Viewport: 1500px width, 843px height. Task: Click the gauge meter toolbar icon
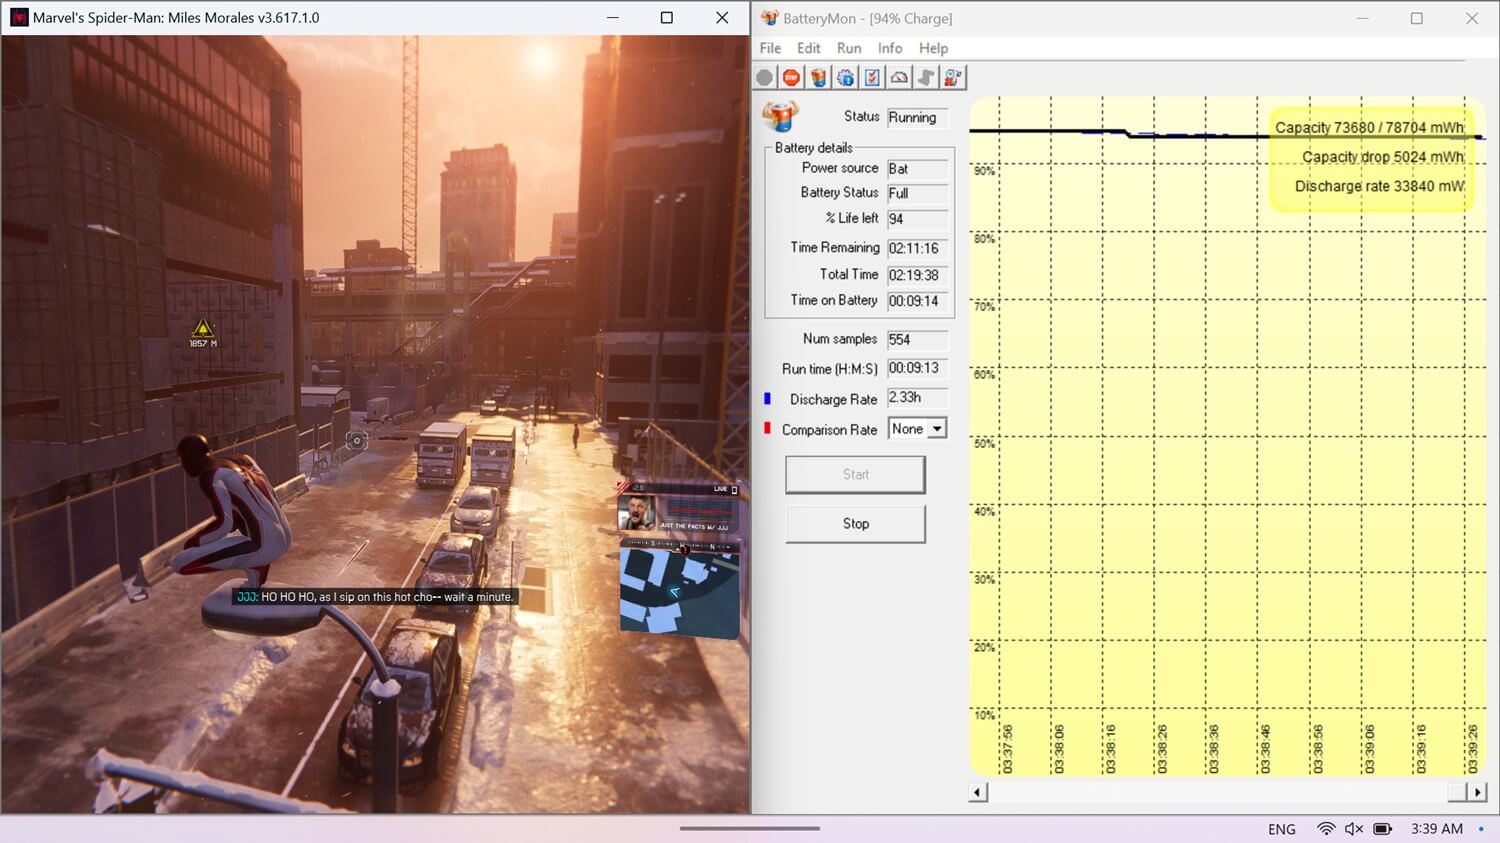pos(899,78)
